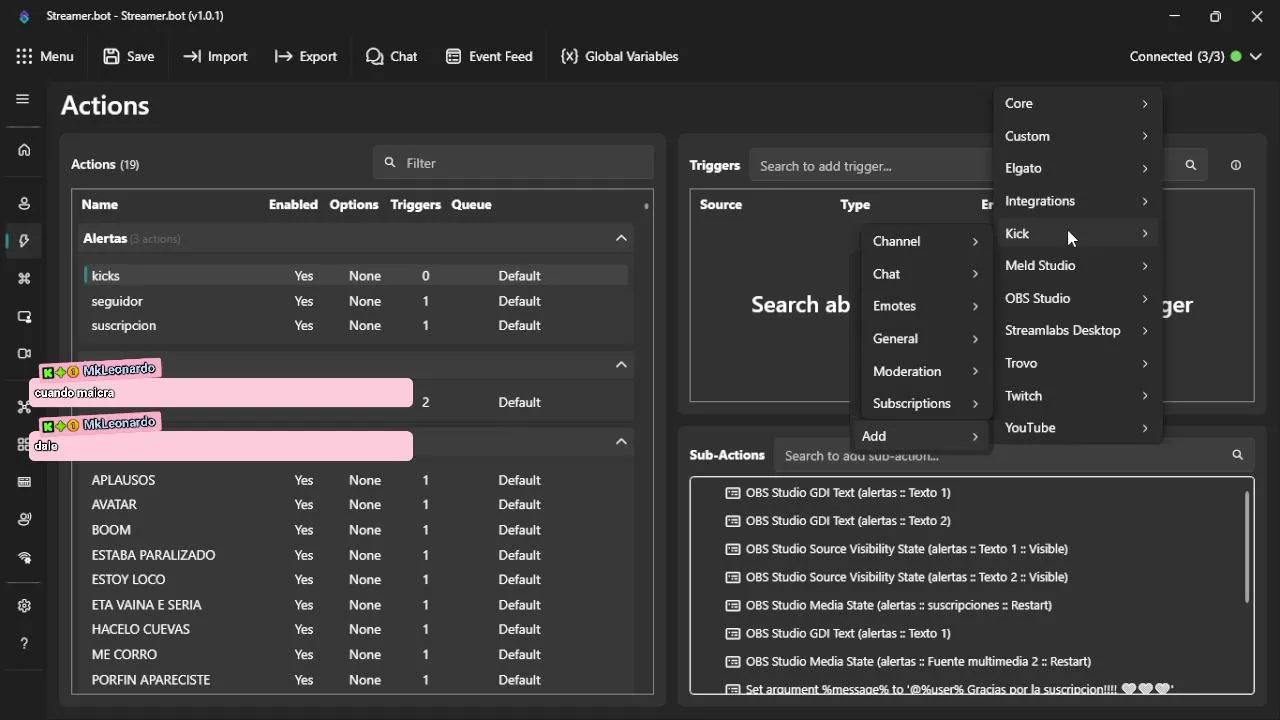
Task: Select OBS Media State suscripciones Restart sub-action
Action: click(888, 605)
